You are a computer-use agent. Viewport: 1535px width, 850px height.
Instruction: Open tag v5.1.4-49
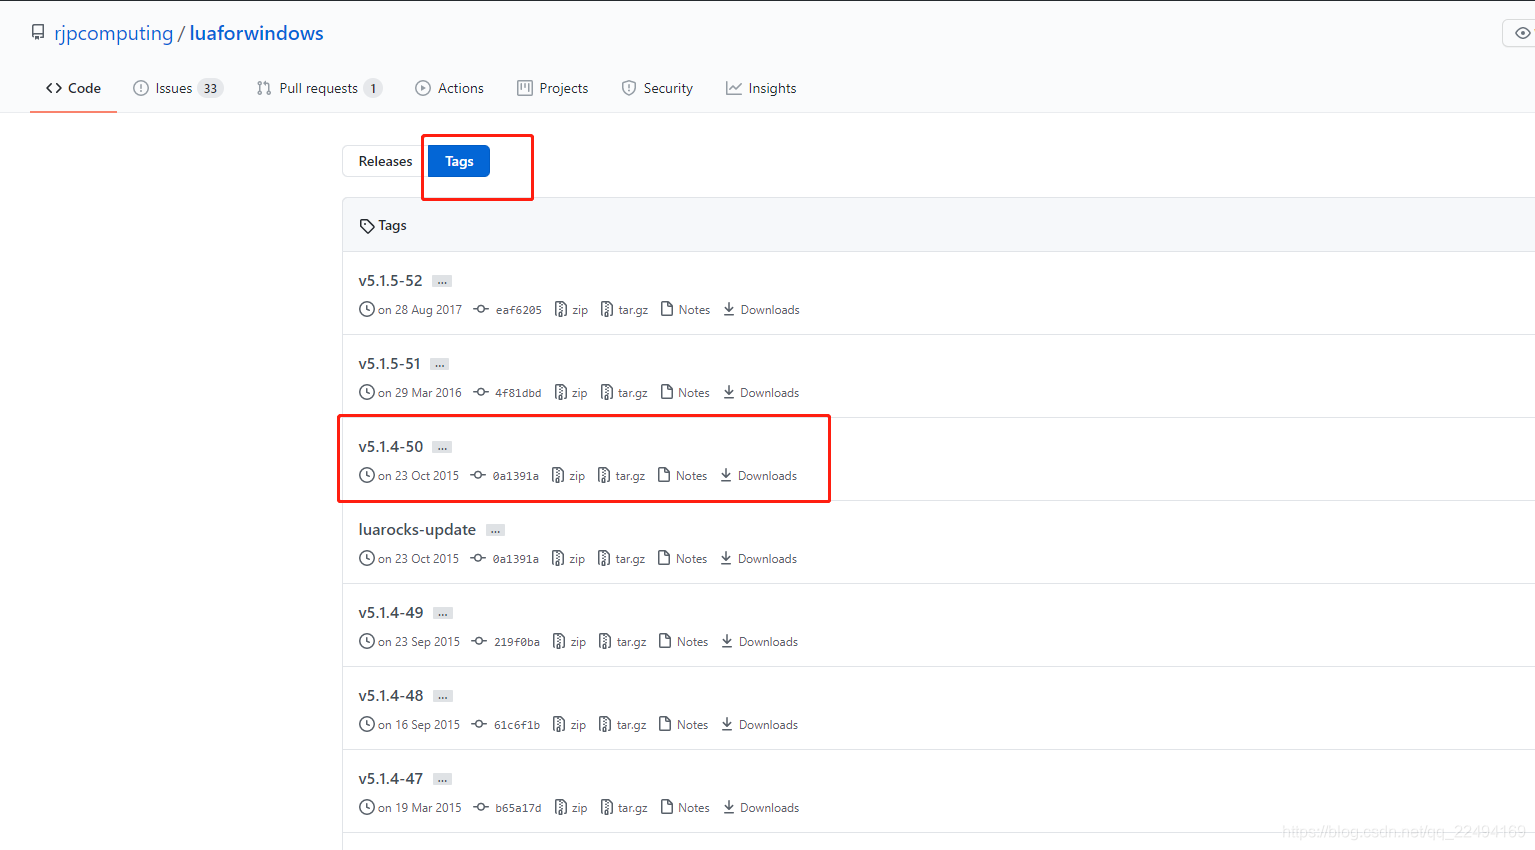390,613
